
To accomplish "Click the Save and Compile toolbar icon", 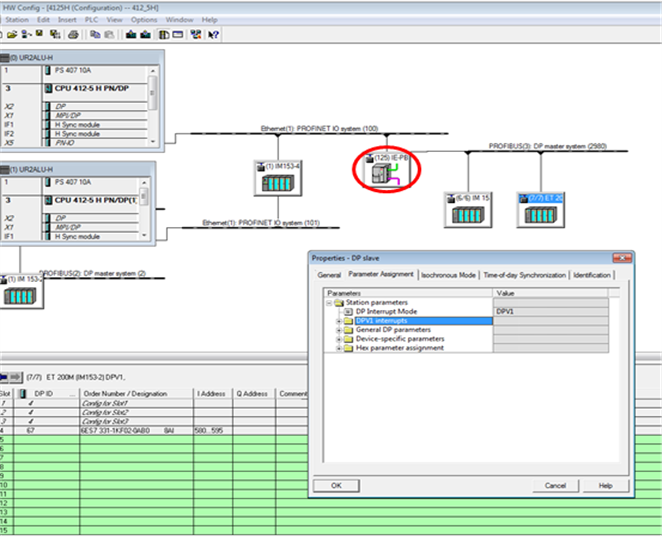I will coord(54,35).
